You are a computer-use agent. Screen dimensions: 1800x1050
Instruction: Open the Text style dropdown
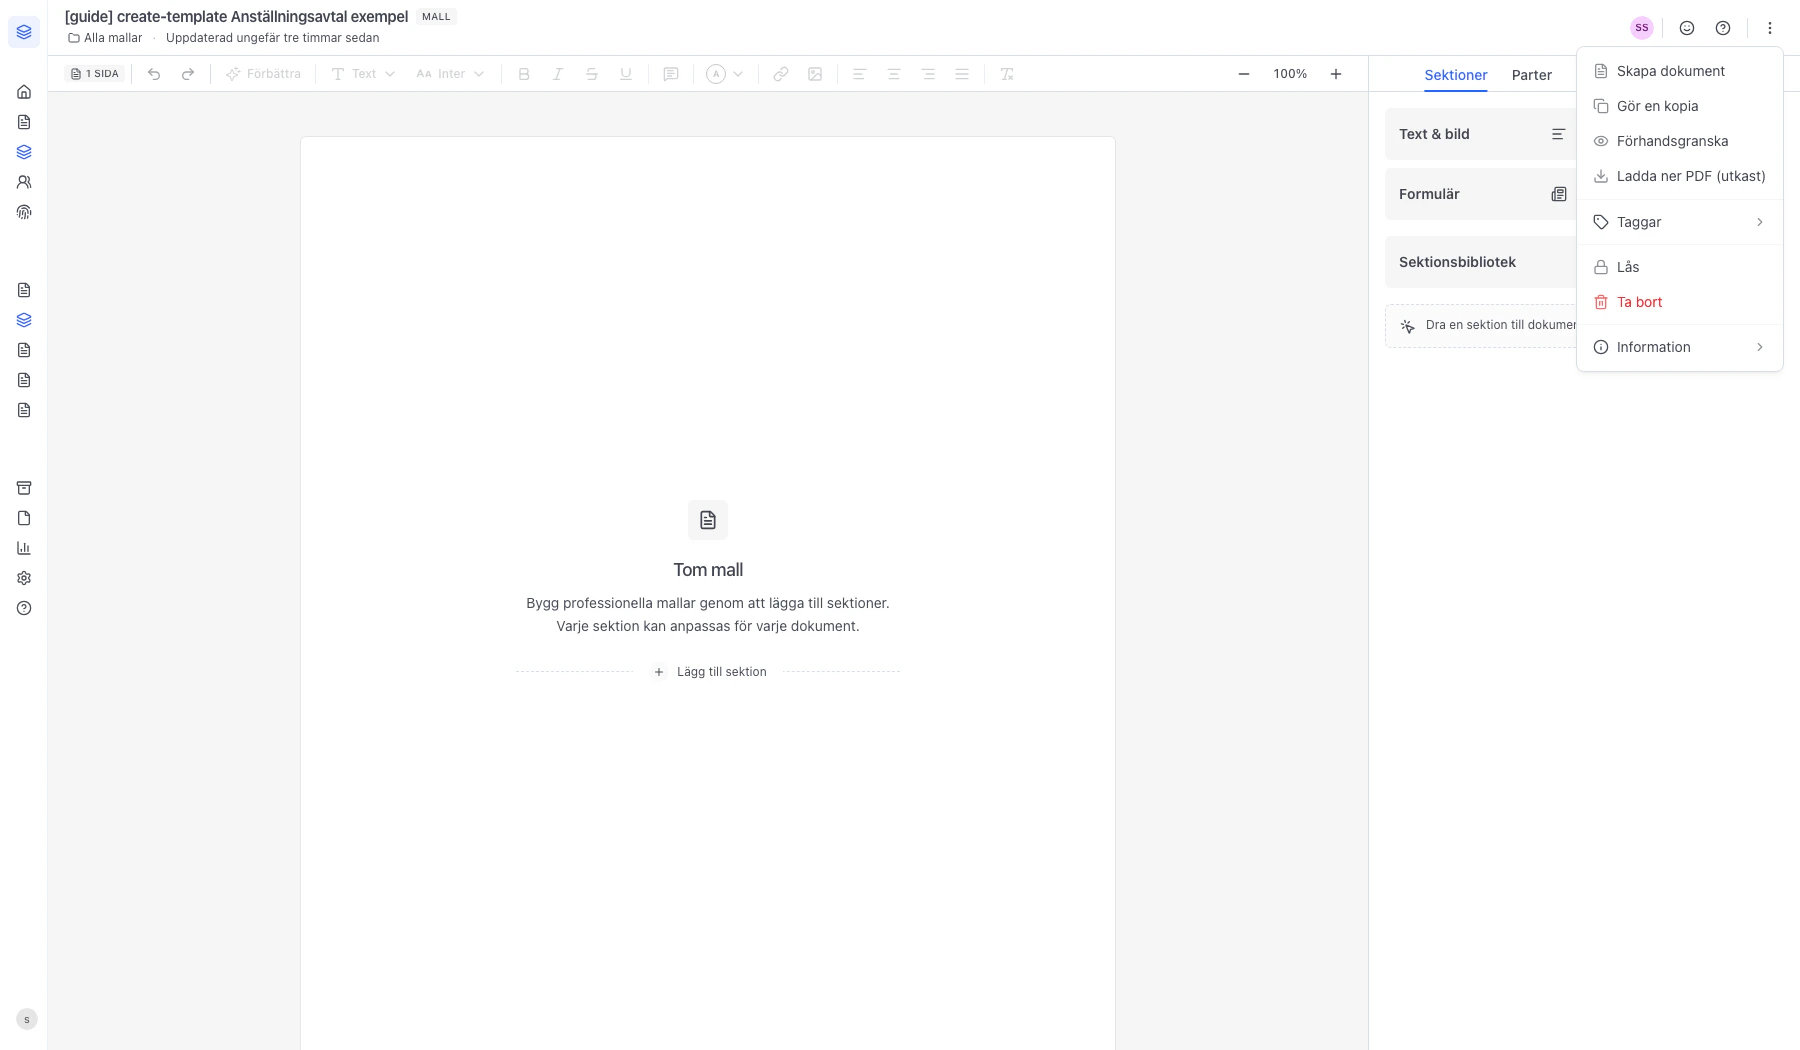pyautogui.click(x=363, y=74)
